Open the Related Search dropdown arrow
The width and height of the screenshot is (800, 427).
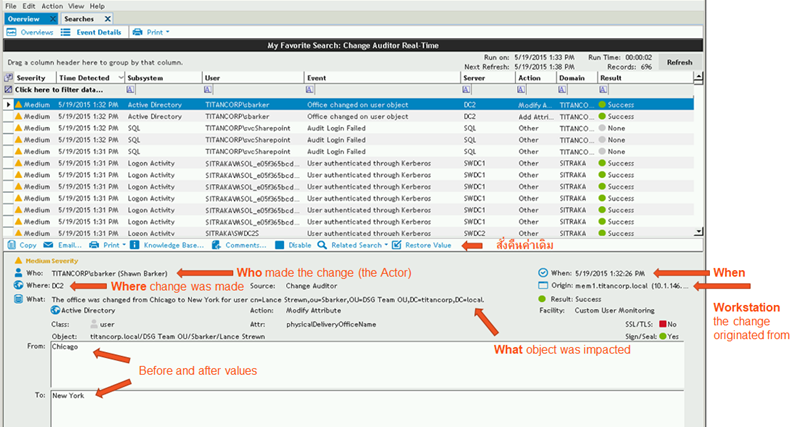[386, 245]
